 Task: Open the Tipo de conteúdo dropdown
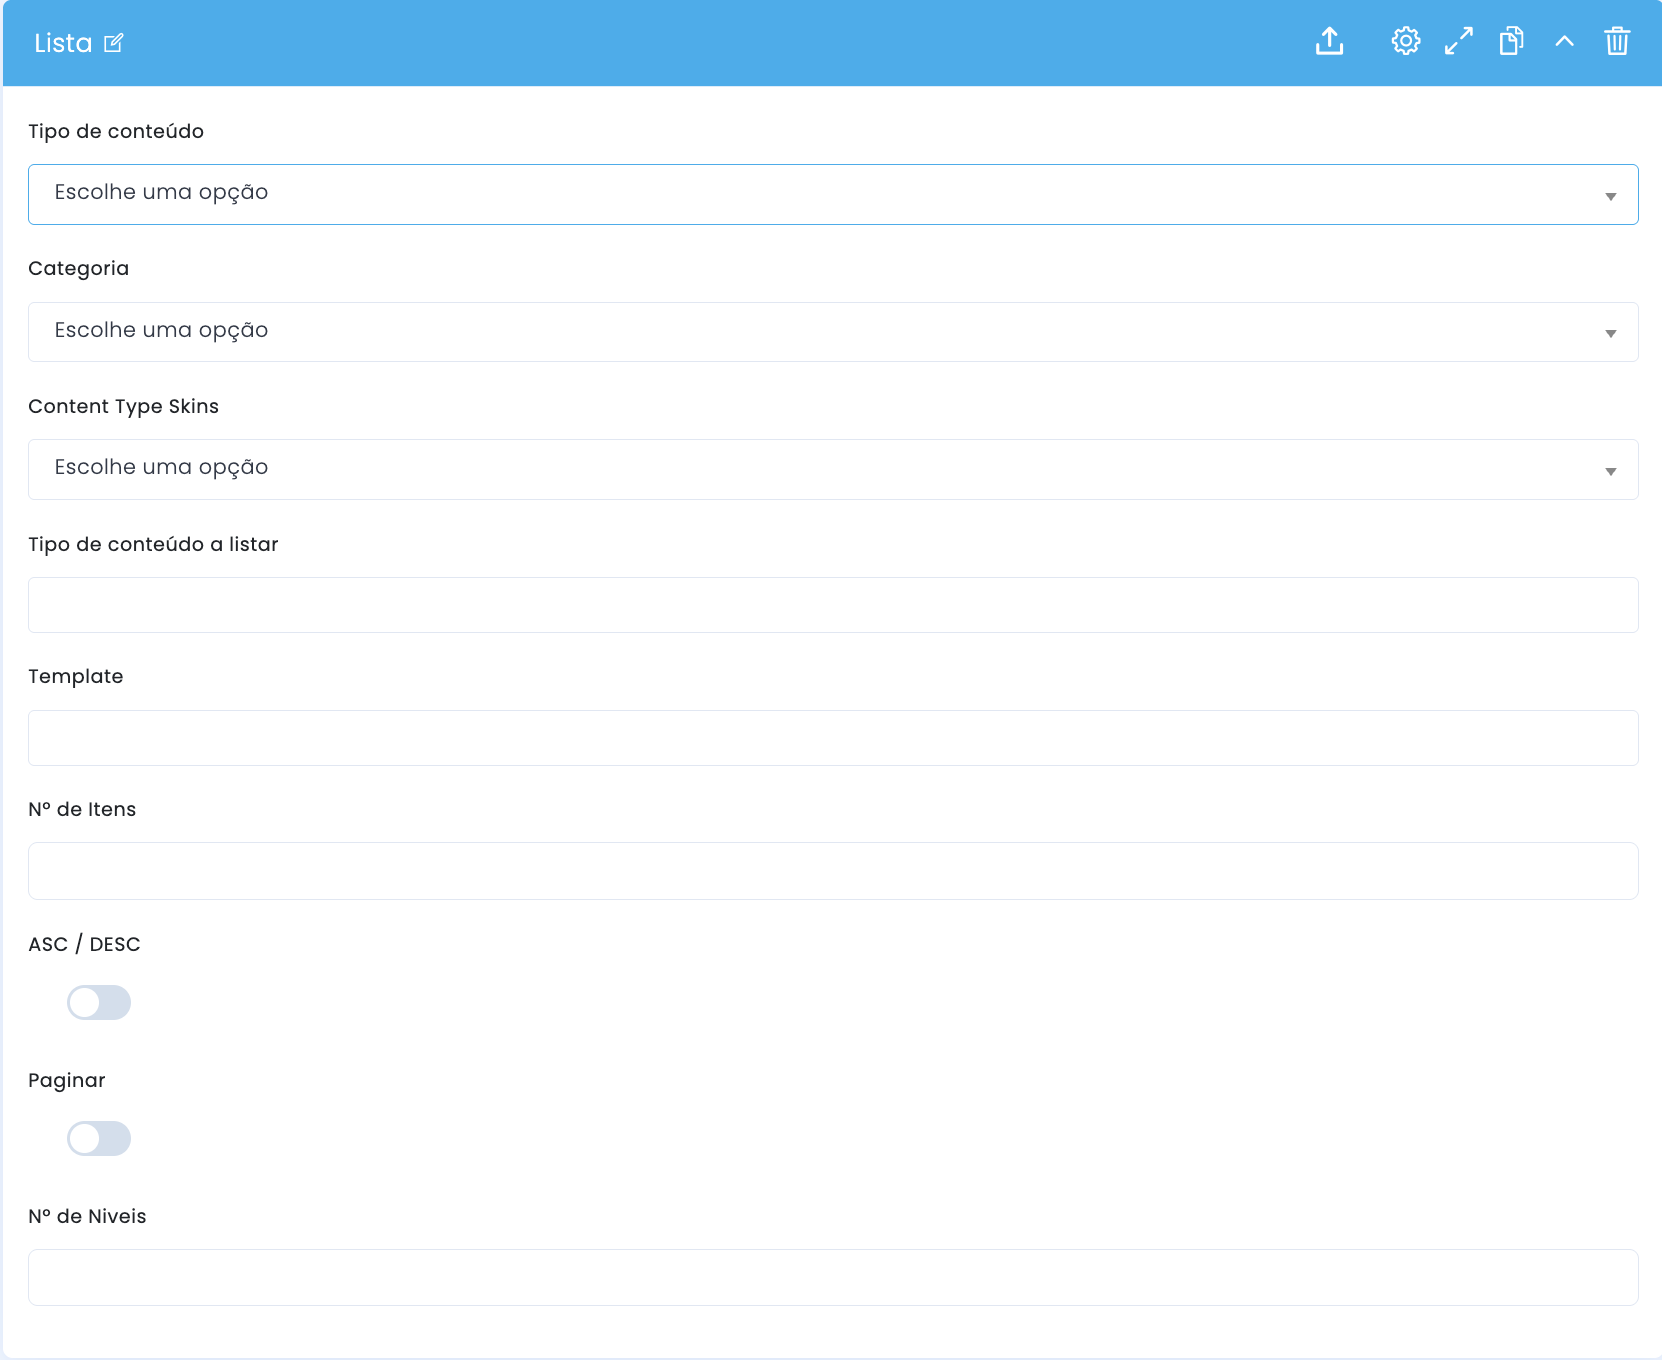click(833, 194)
